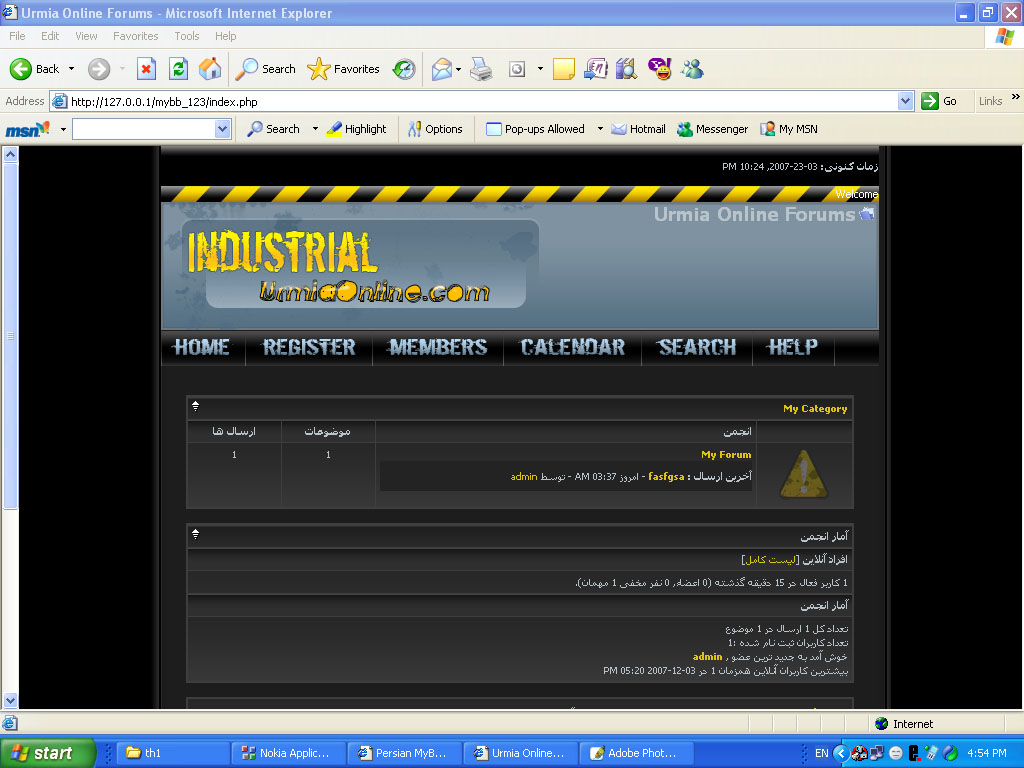Click the MSN butterfly logo
Viewport: 1024px width, 768px height.
click(x=27, y=129)
